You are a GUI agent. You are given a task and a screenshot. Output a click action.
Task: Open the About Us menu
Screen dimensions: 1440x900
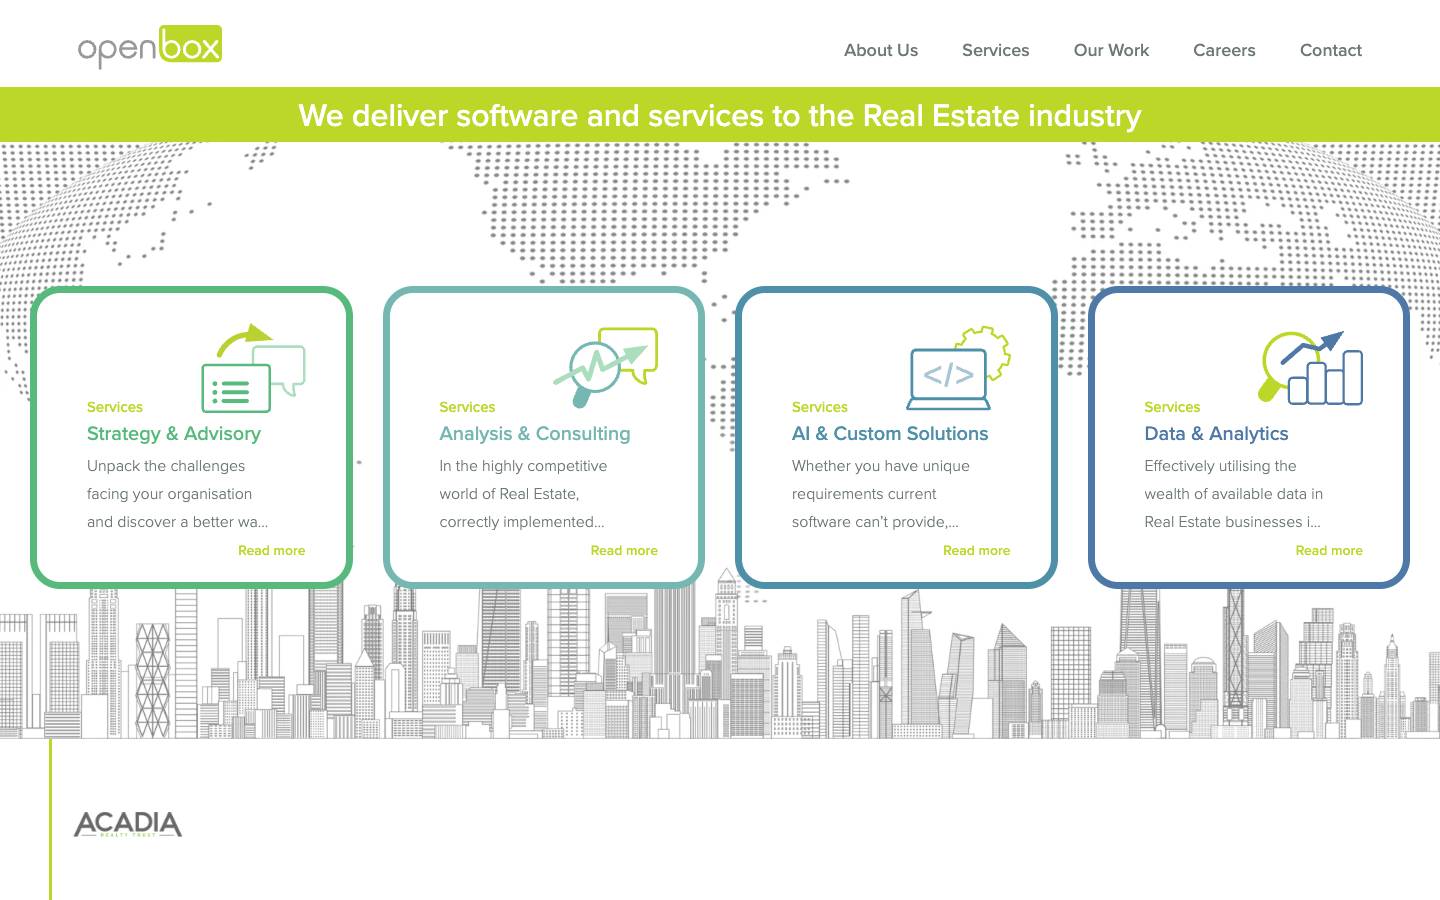pyautogui.click(x=881, y=50)
